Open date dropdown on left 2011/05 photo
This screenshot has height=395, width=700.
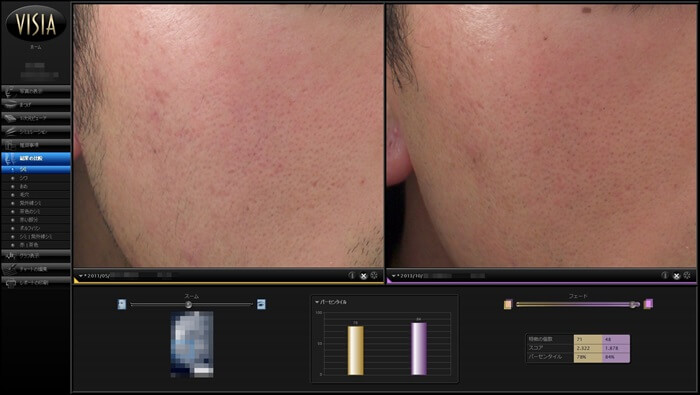coord(81,276)
